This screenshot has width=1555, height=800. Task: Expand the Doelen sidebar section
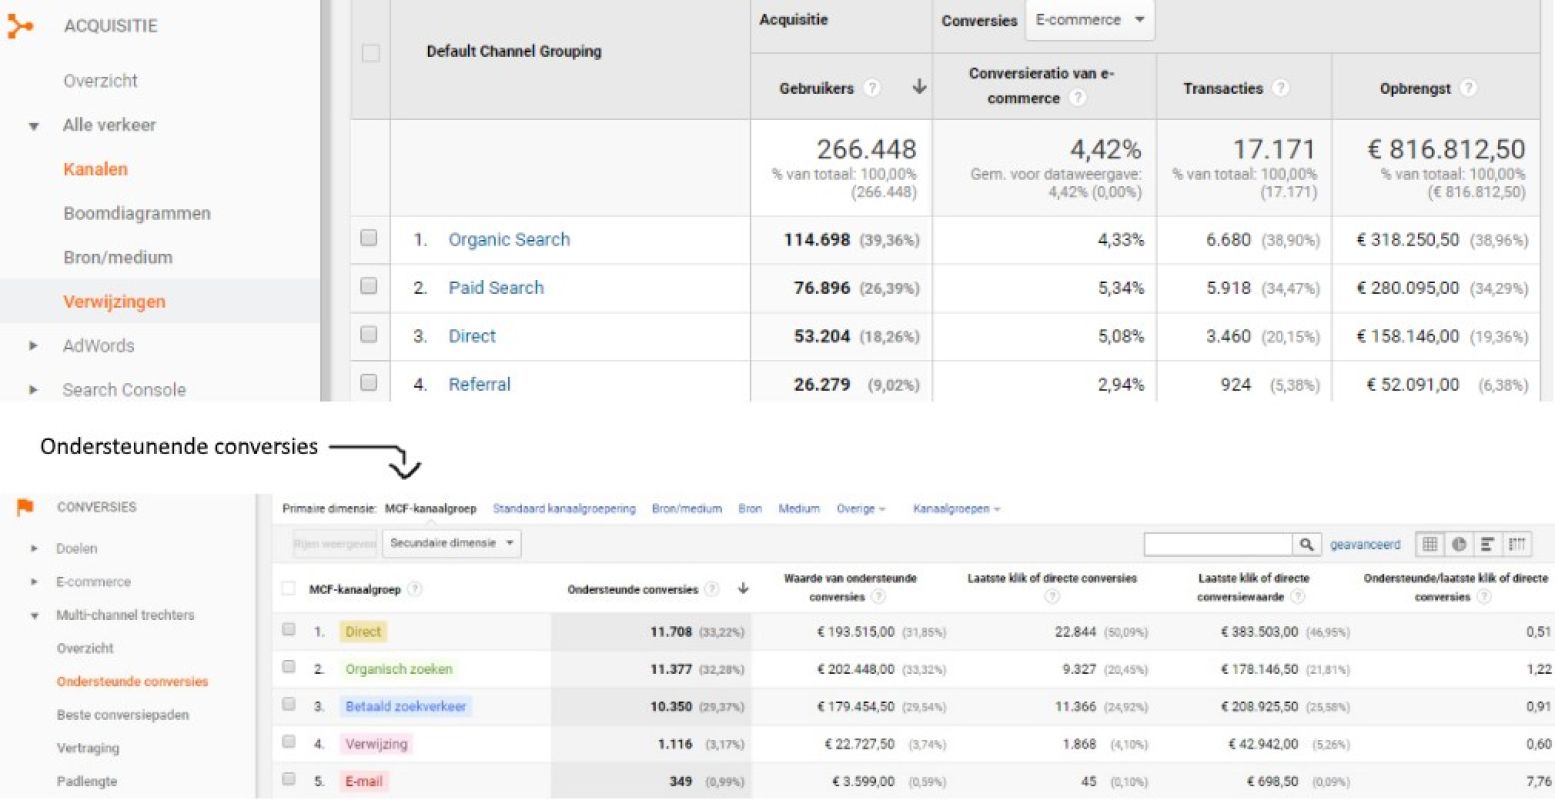tap(35, 548)
